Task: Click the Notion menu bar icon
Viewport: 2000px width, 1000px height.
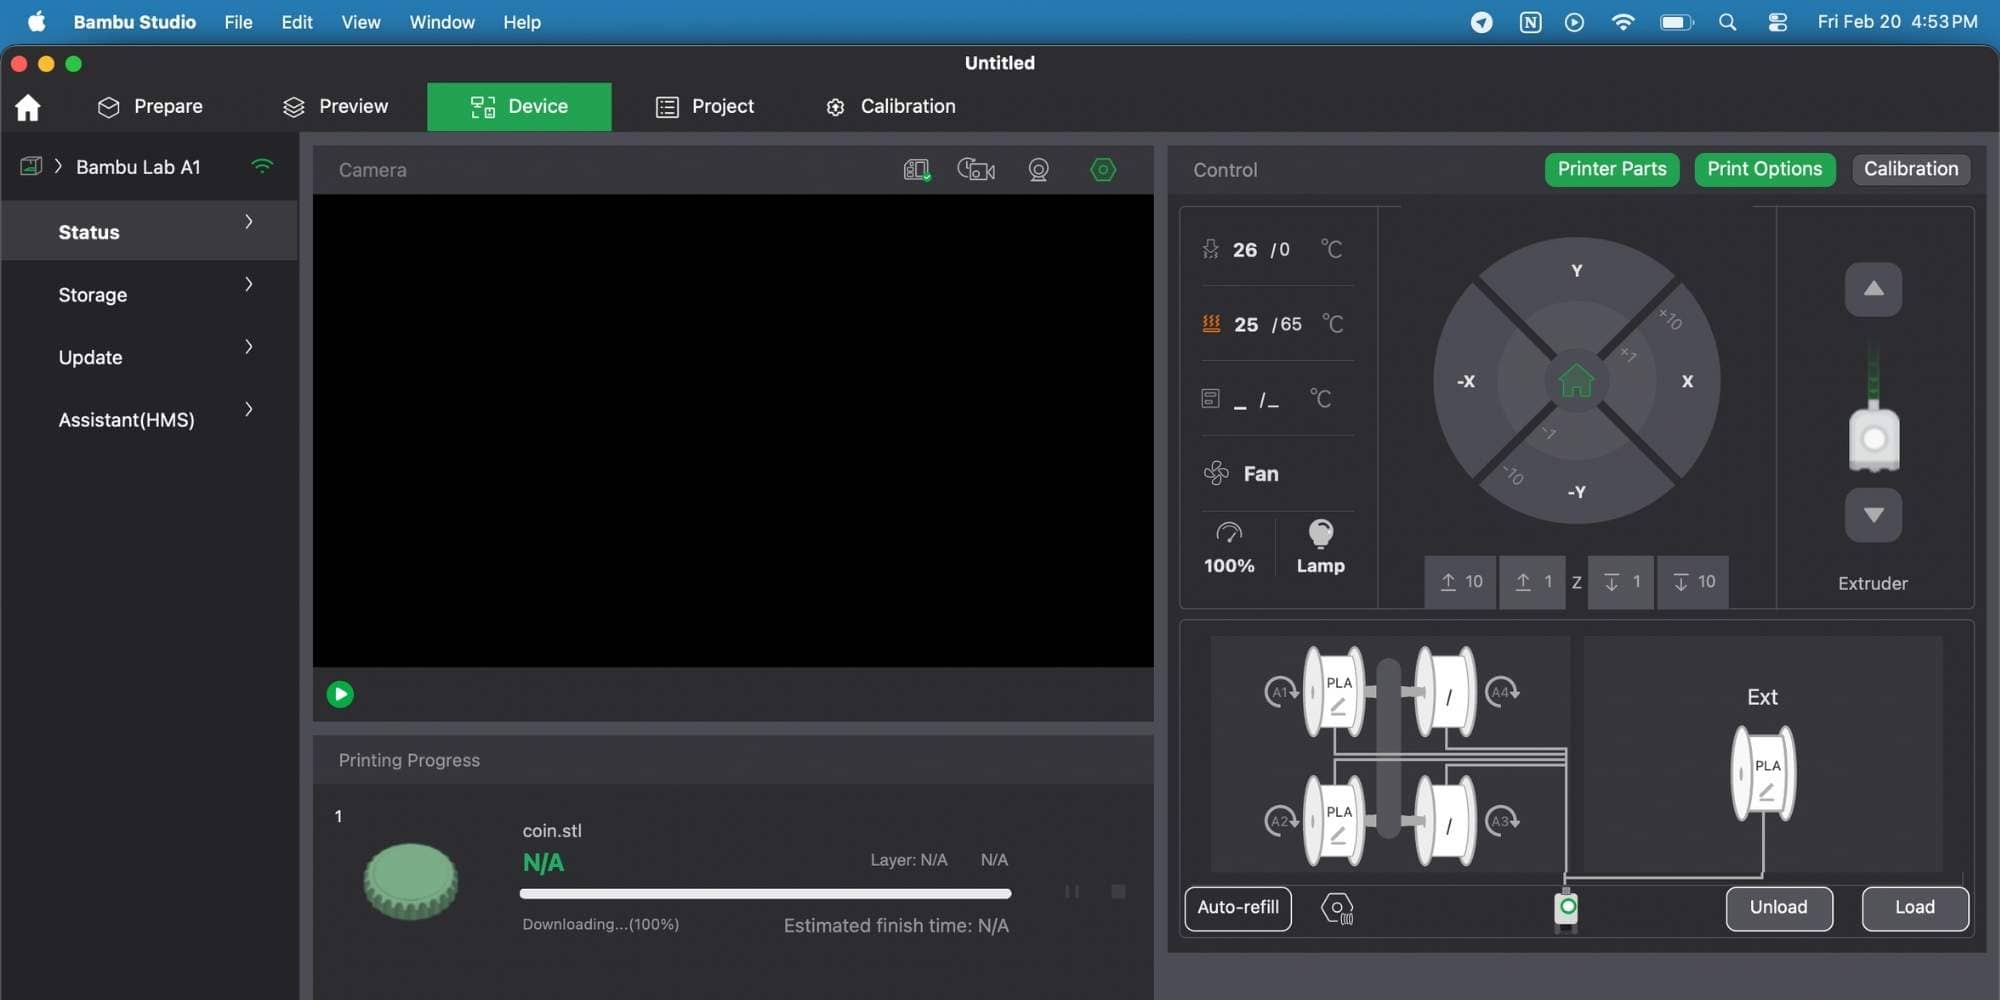Action: [1530, 22]
